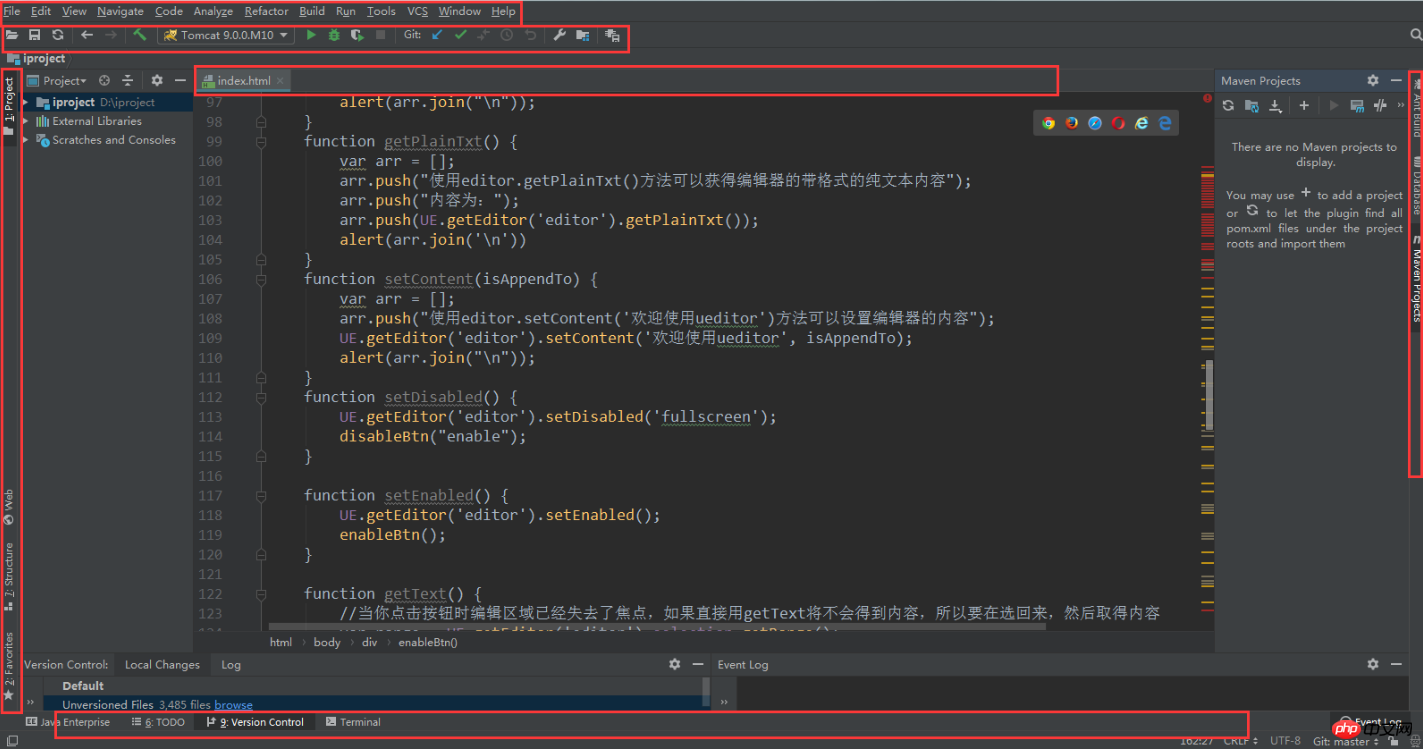Screen dimensions: 1423x749
Task: Expand the External Libraries node
Action: tap(26, 121)
